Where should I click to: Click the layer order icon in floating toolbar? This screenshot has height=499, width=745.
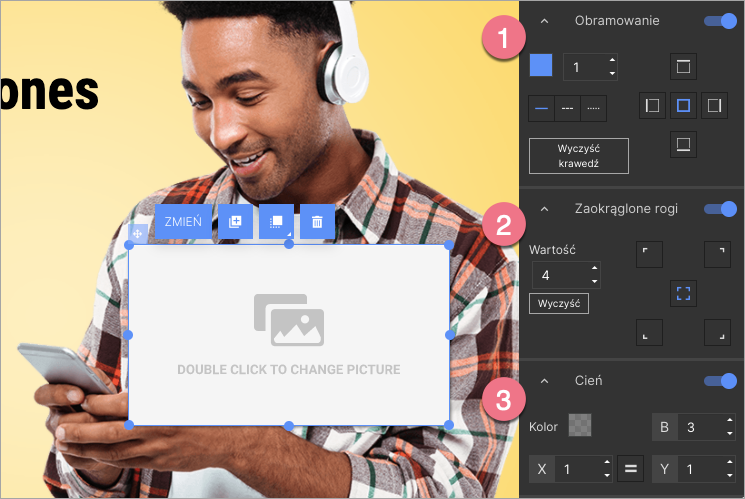275,222
